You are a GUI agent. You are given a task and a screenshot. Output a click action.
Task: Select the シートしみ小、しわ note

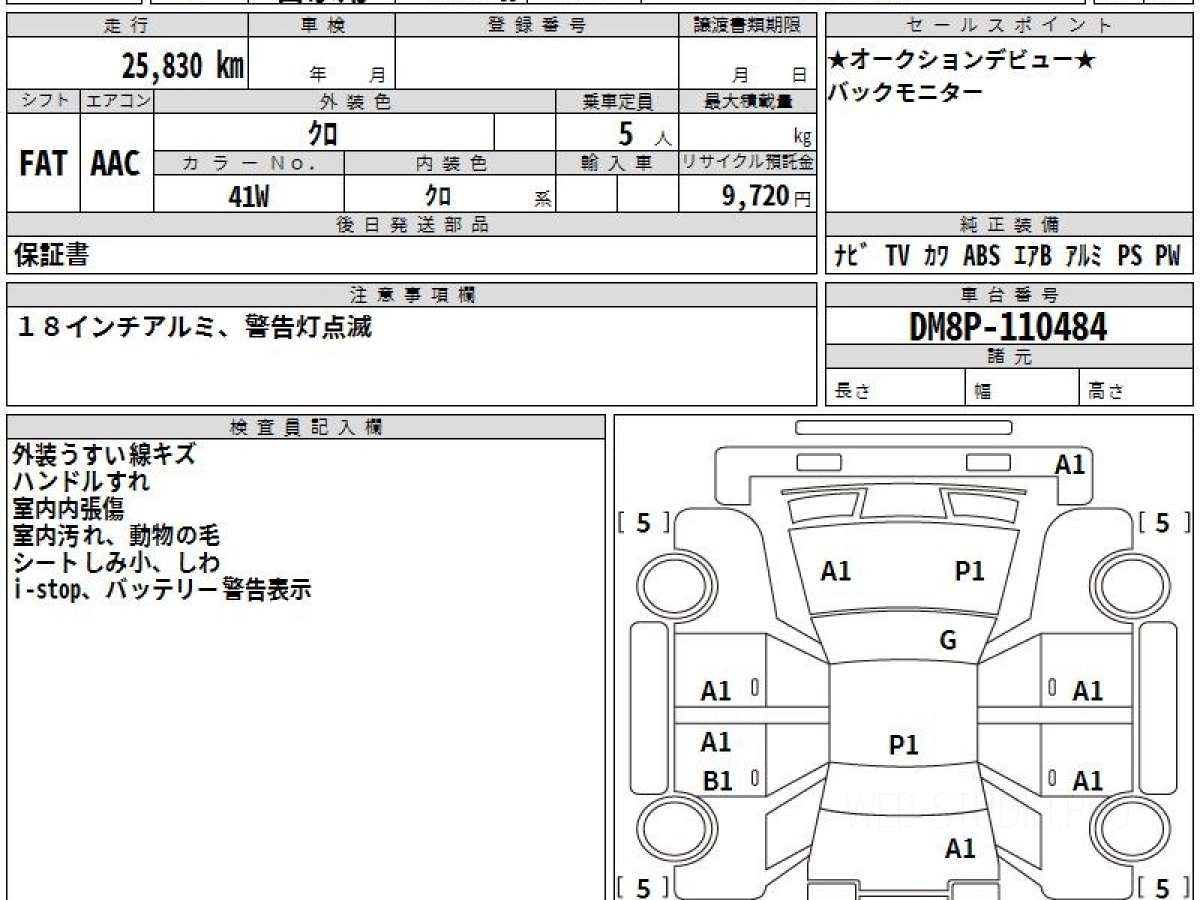coord(116,562)
